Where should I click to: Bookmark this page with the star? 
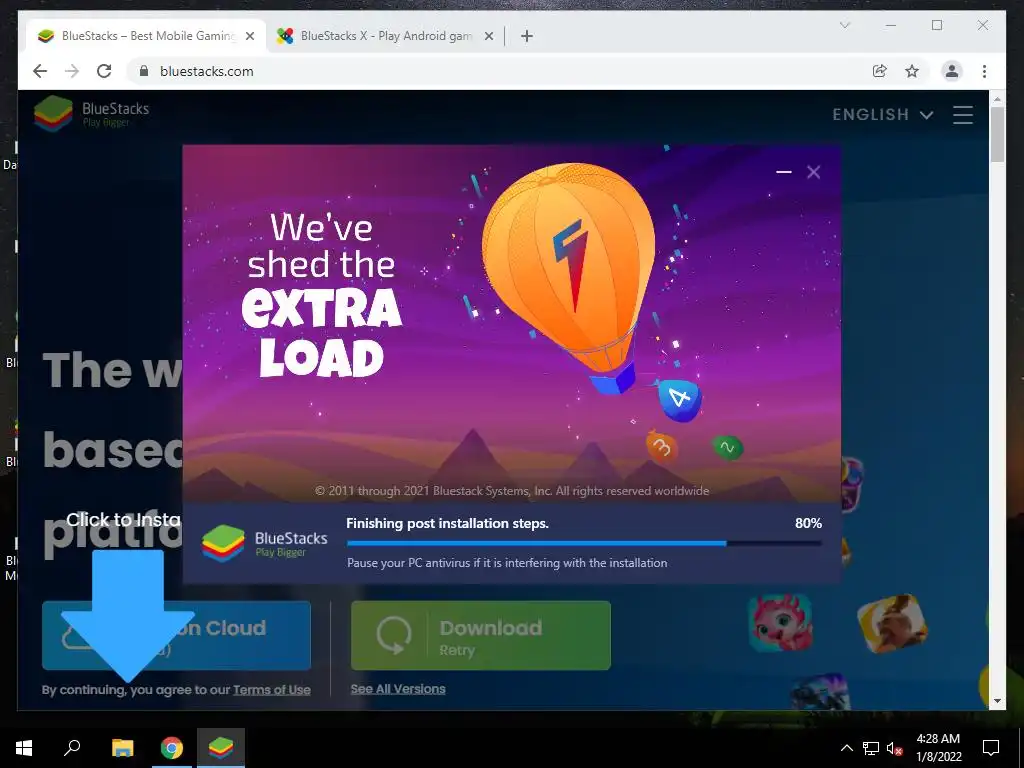912,71
